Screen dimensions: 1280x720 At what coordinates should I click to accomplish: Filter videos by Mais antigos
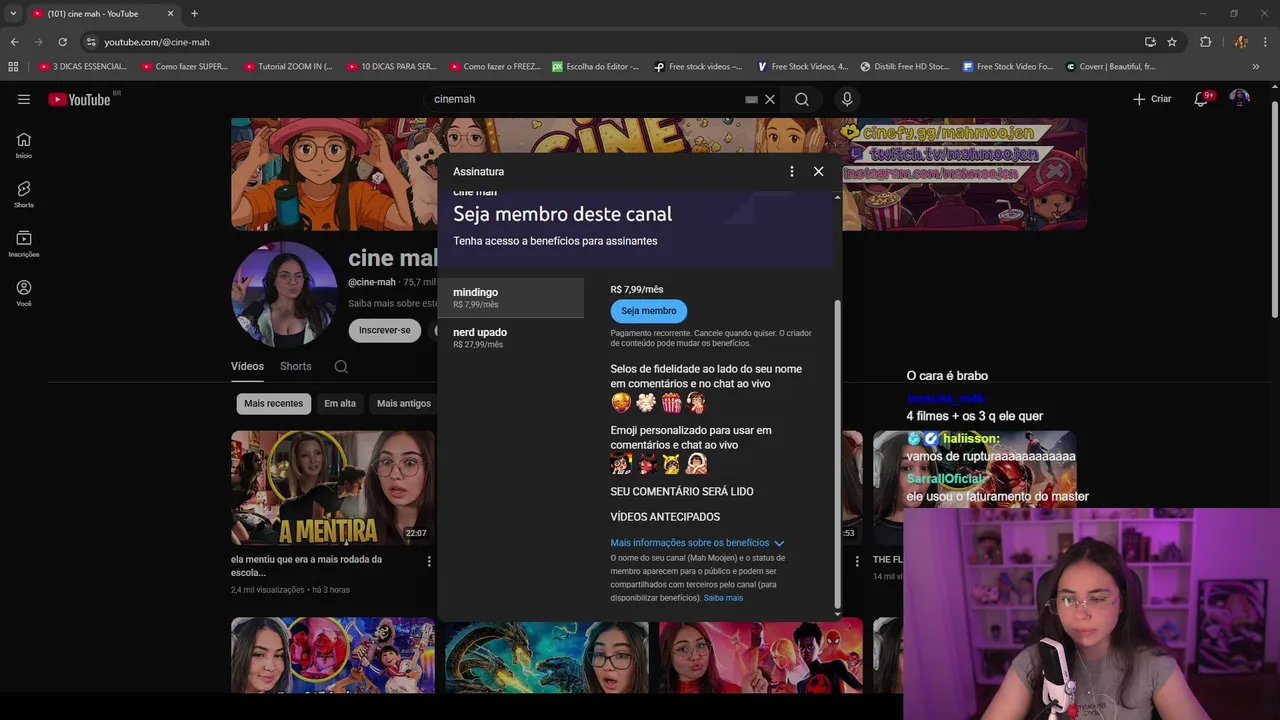click(x=404, y=404)
